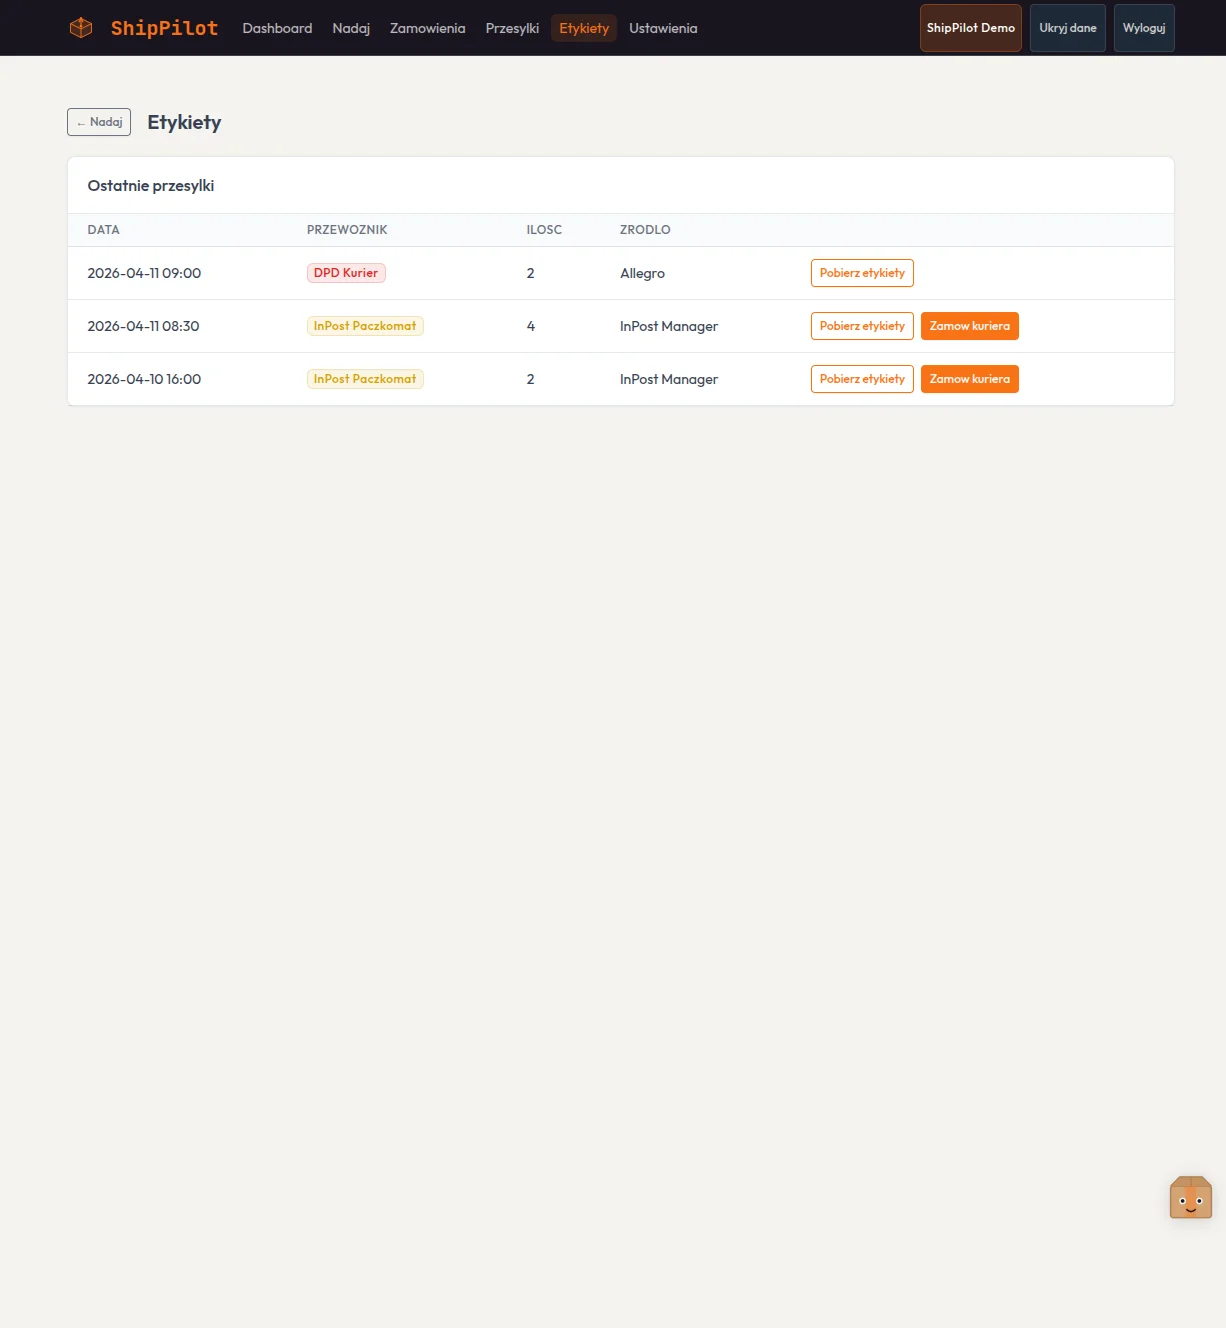
Task: Open the box mascot chat helper
Action: (x=1190, y=1197)
